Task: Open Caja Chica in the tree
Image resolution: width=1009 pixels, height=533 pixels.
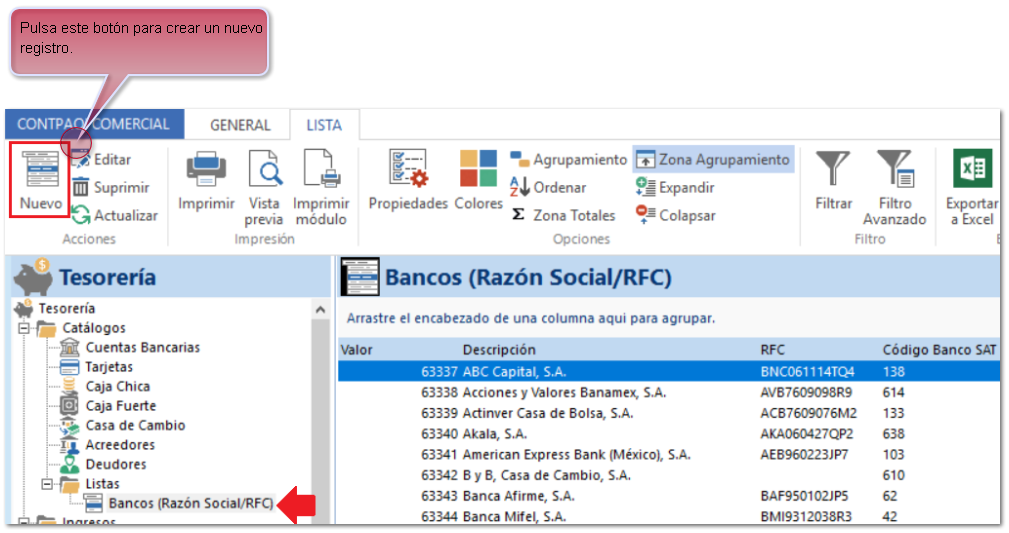Action: pos(118,386)
